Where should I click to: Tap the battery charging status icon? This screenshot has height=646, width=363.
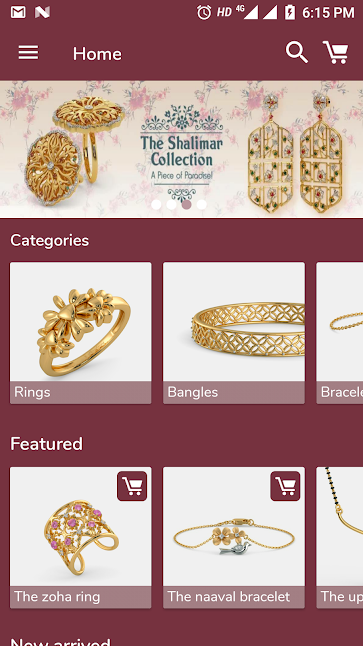[x=290, y=12]
